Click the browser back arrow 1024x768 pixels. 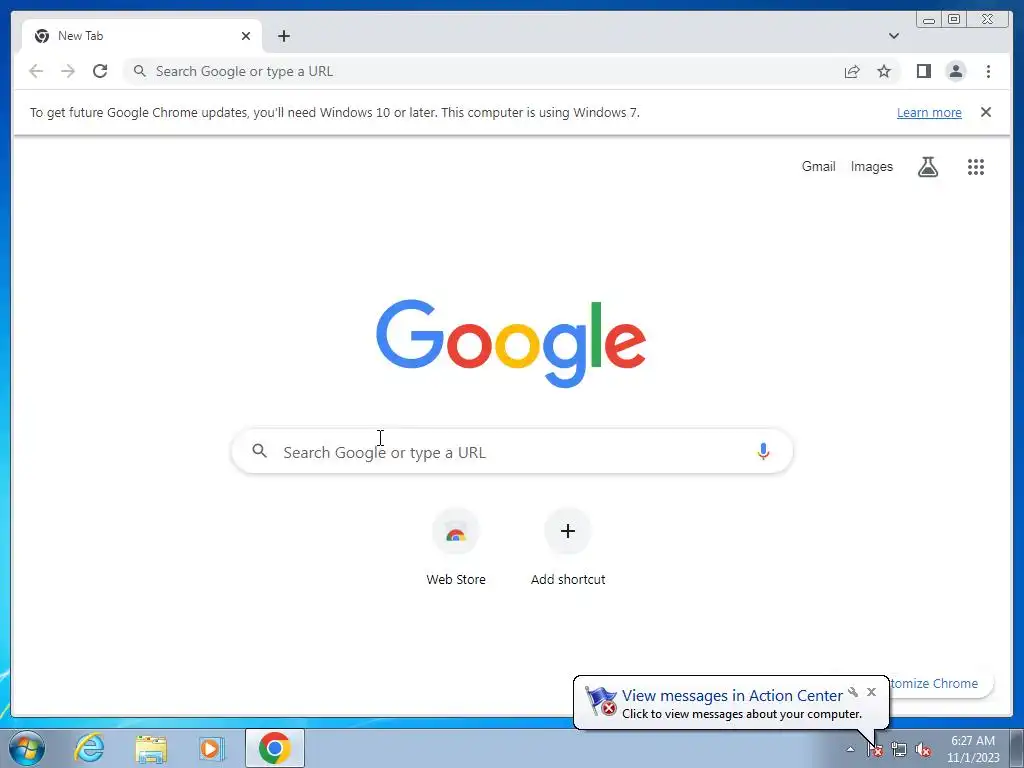click(x=36, y=71)
